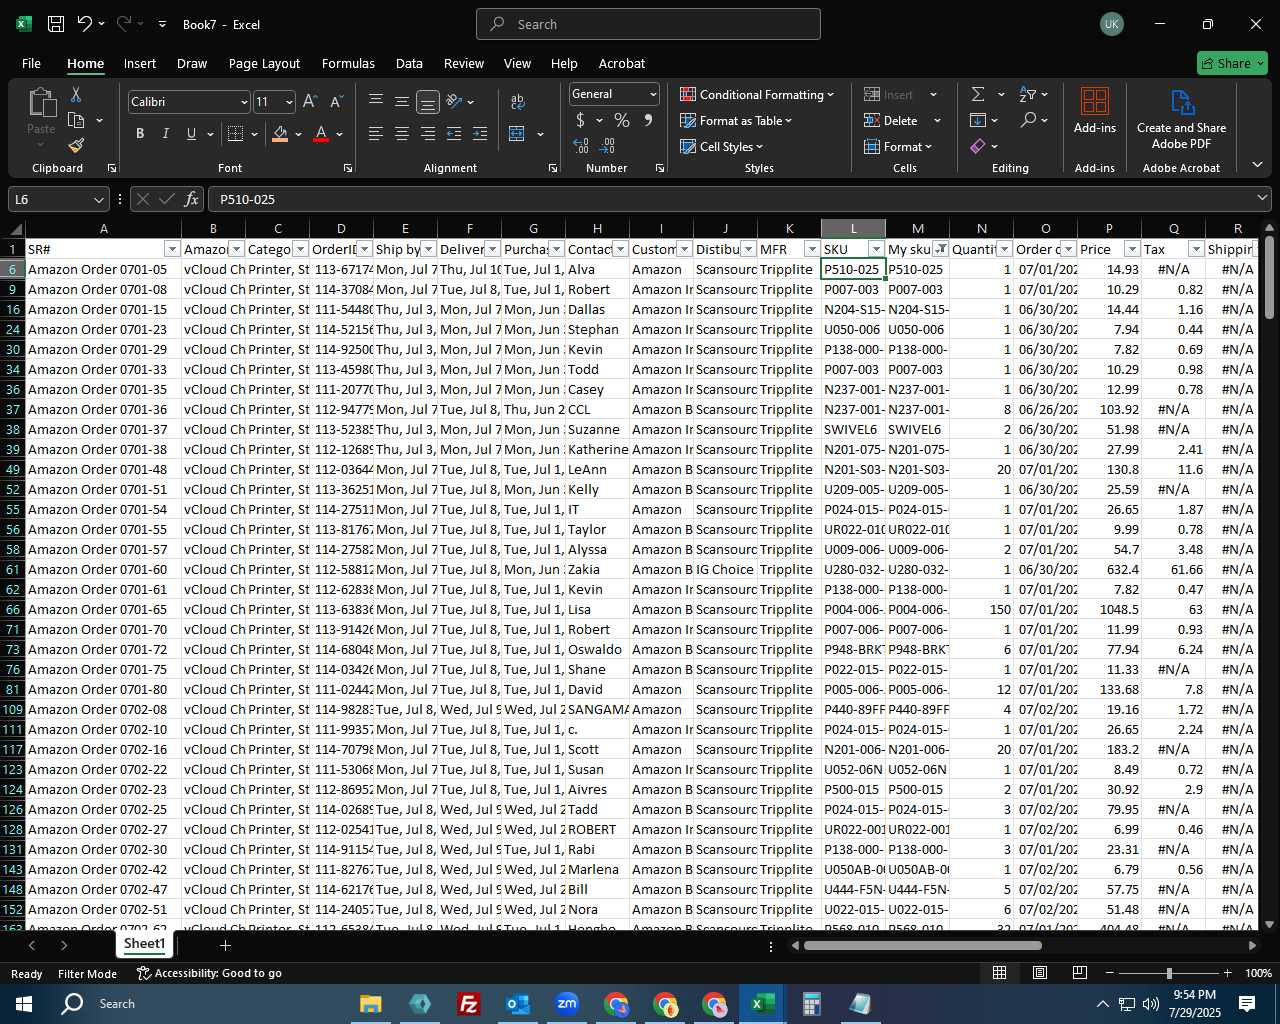This screenshot has height=1024, width=1280.
Task: Click the AutoSum sigma icon
Action: coord(977,94)
